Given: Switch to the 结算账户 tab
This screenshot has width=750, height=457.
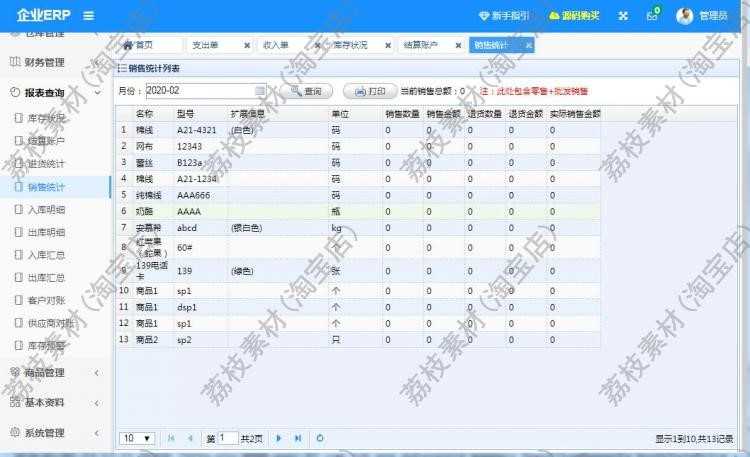Looking at the screenshot, I should tap(421, 45).
